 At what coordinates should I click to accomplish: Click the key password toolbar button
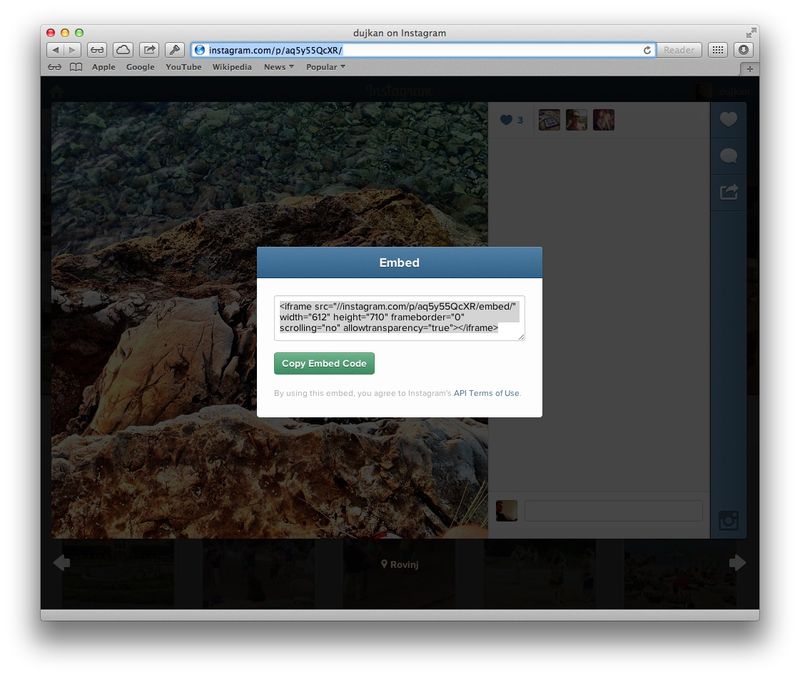[x=175, y=50]
